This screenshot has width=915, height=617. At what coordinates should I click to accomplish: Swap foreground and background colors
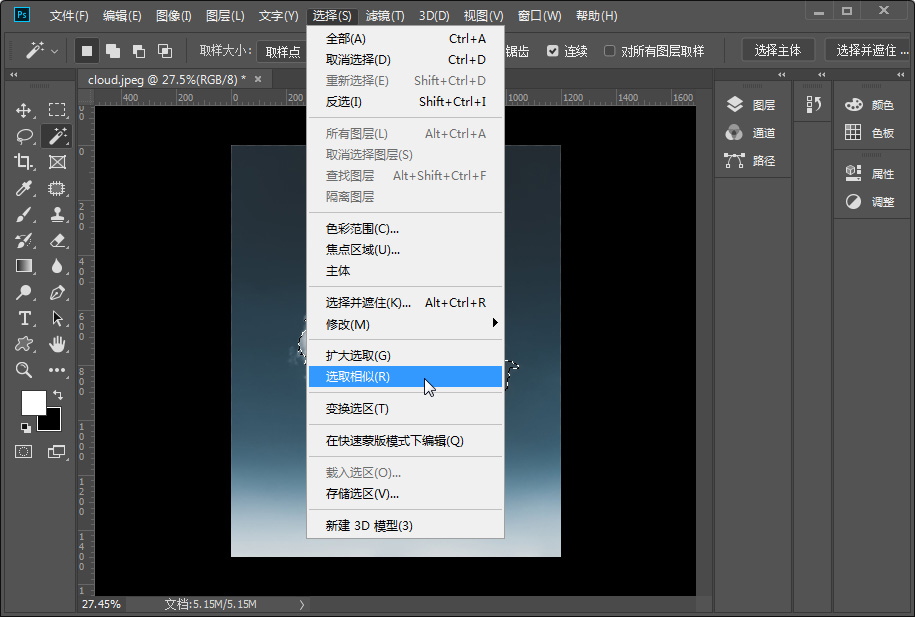58,395
